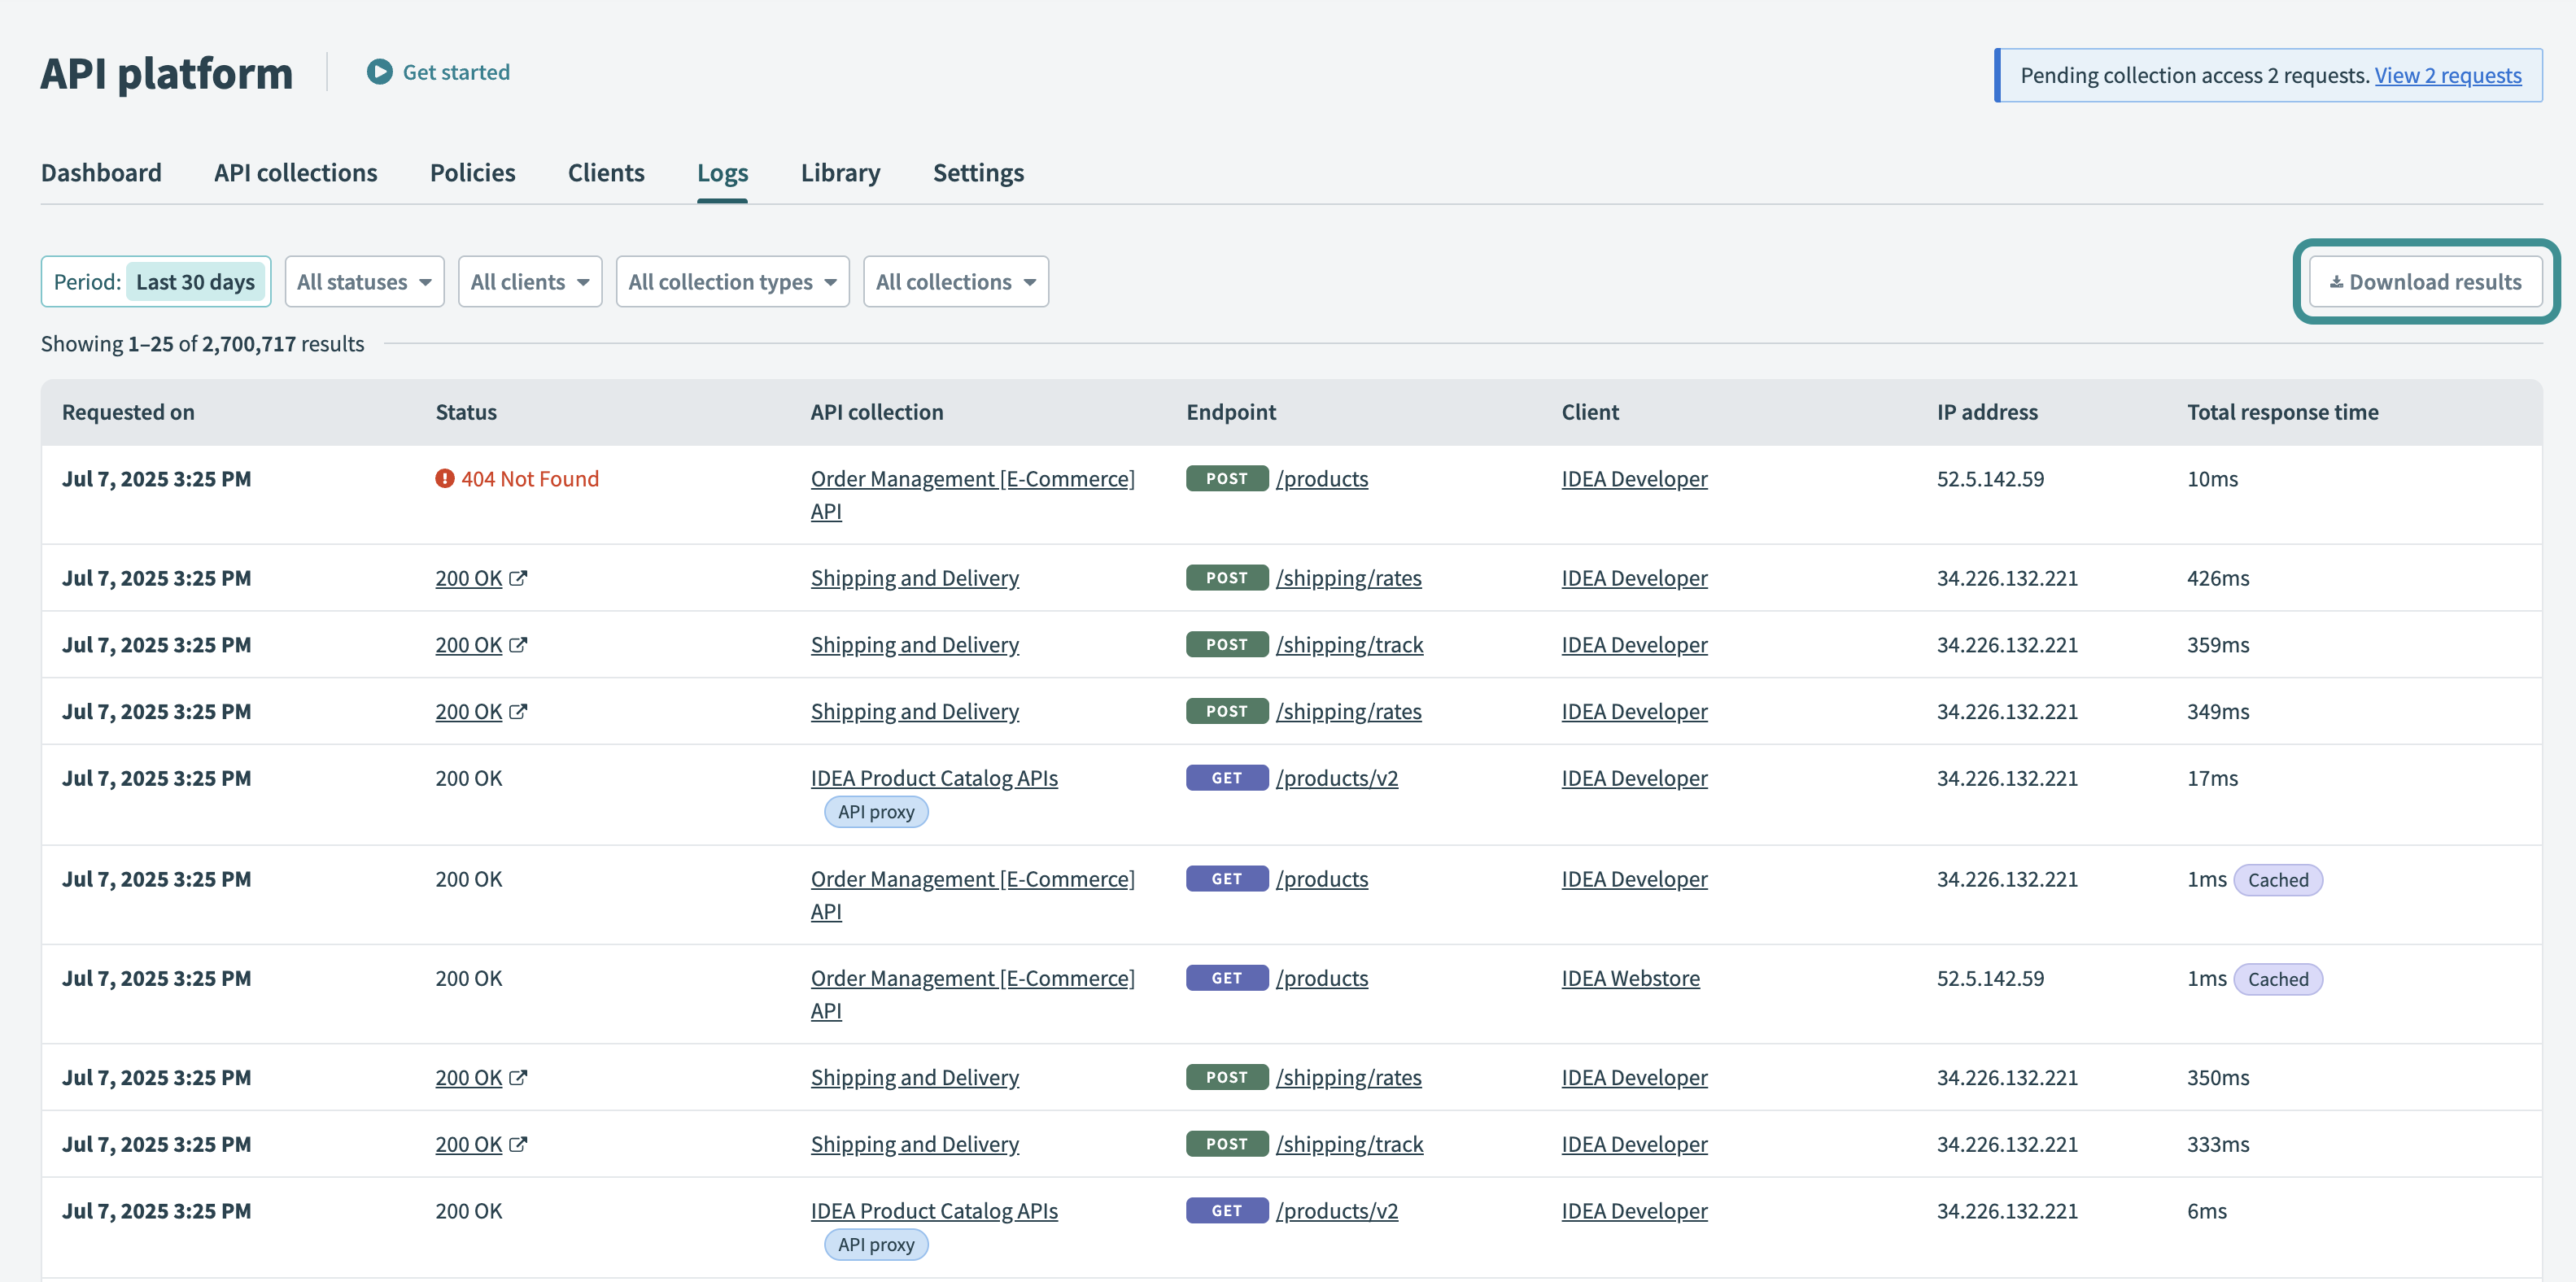Open the external link icon beside first 200 OK
The height and width of the screenshot is (1282, 2576).
click(519, 577)
